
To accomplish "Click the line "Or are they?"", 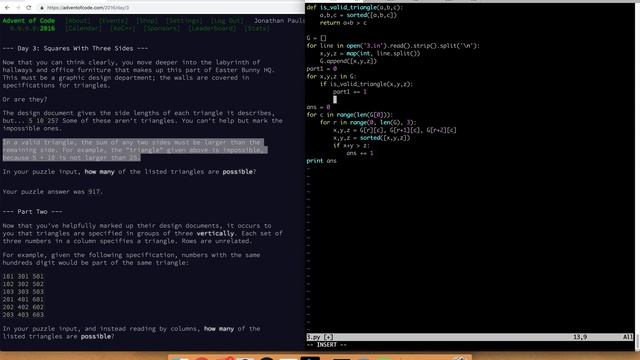I will click(x=25, y=99).
